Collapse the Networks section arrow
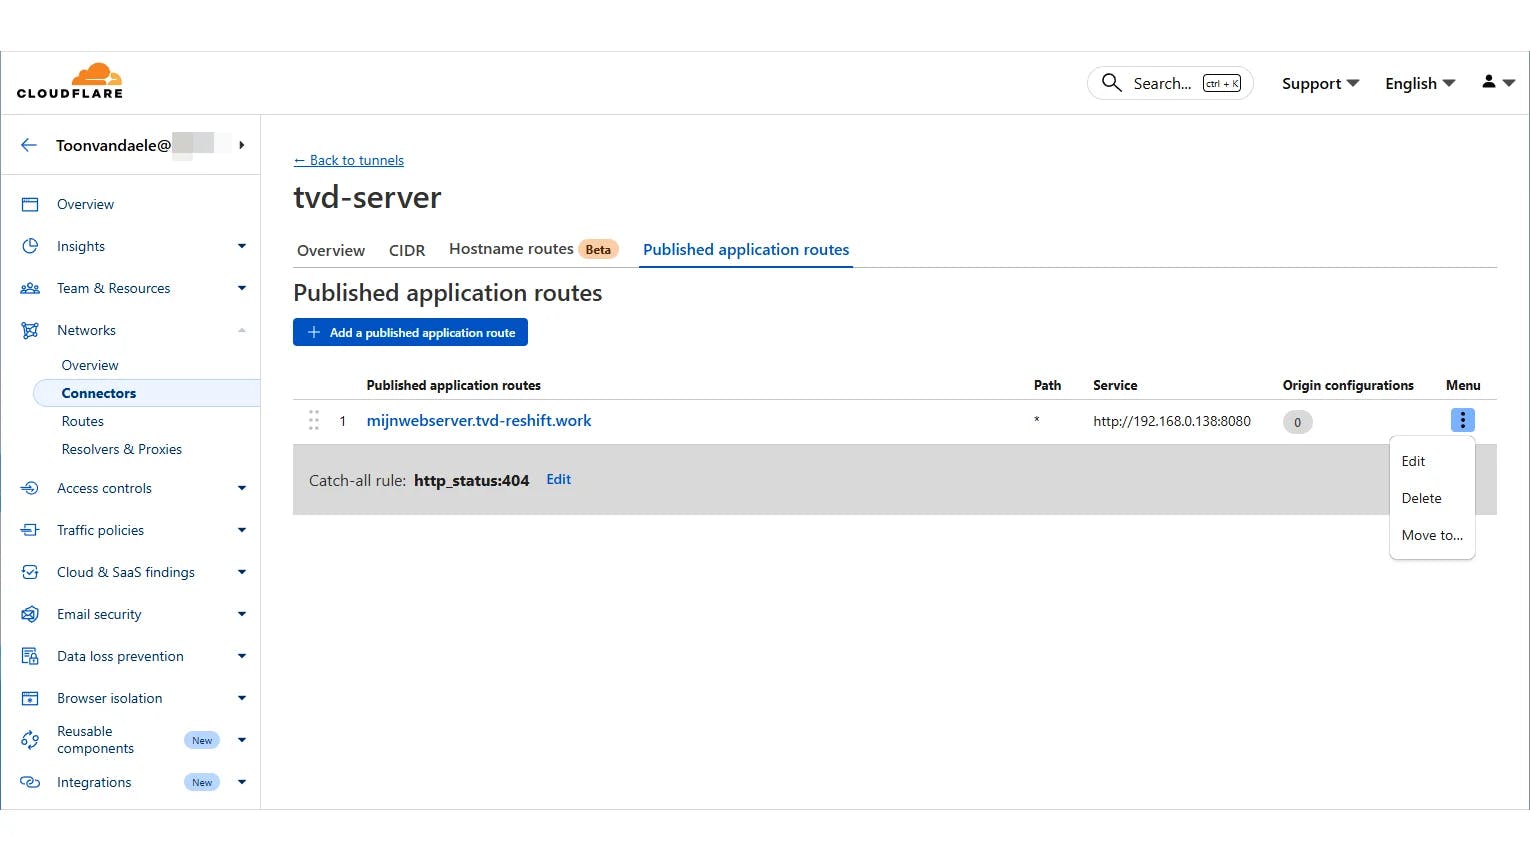The height and width of the screenshot is (861, 1530). (x=241, y=330)
